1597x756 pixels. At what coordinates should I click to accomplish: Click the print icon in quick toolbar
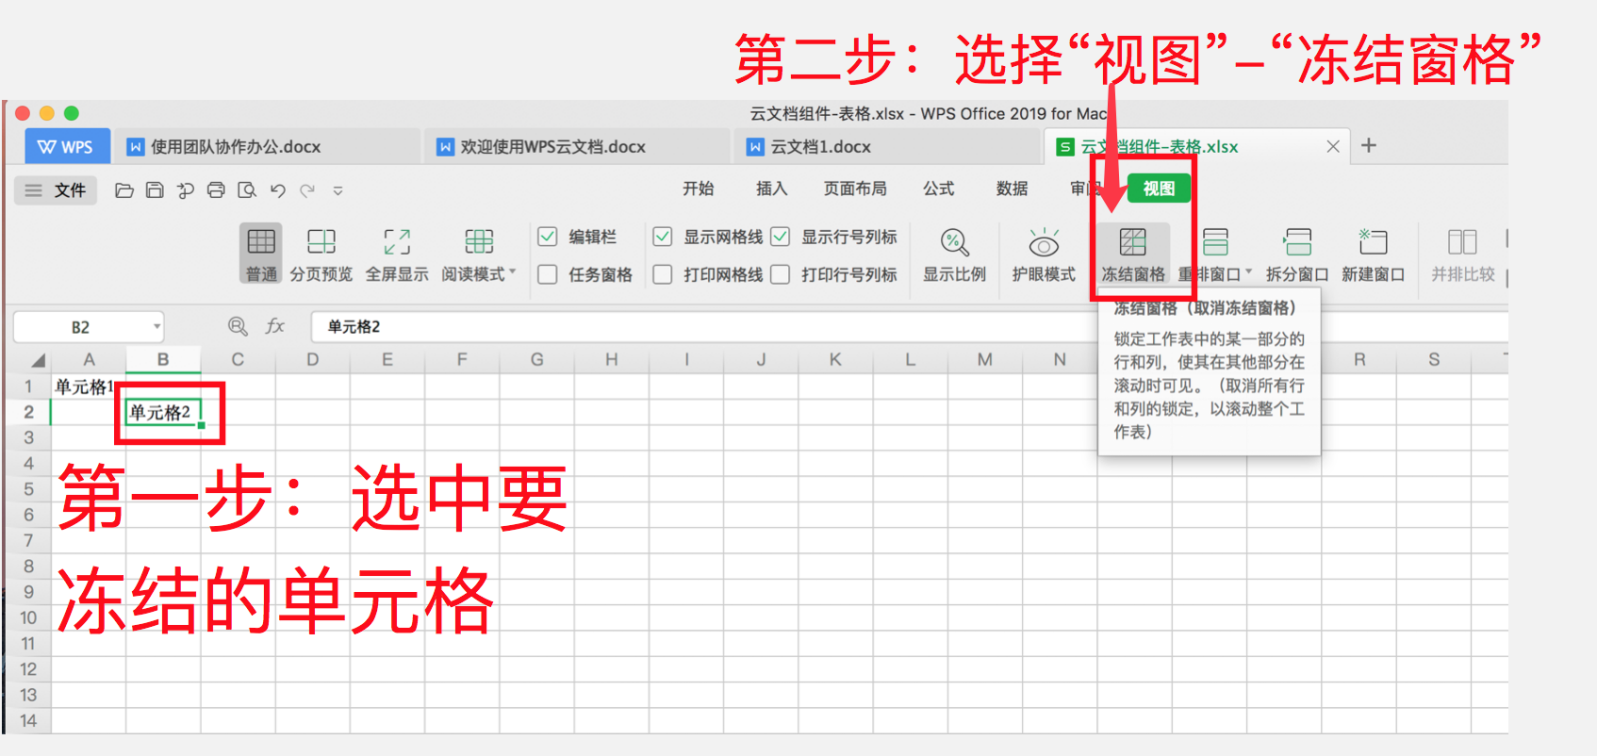pos(216,190)
